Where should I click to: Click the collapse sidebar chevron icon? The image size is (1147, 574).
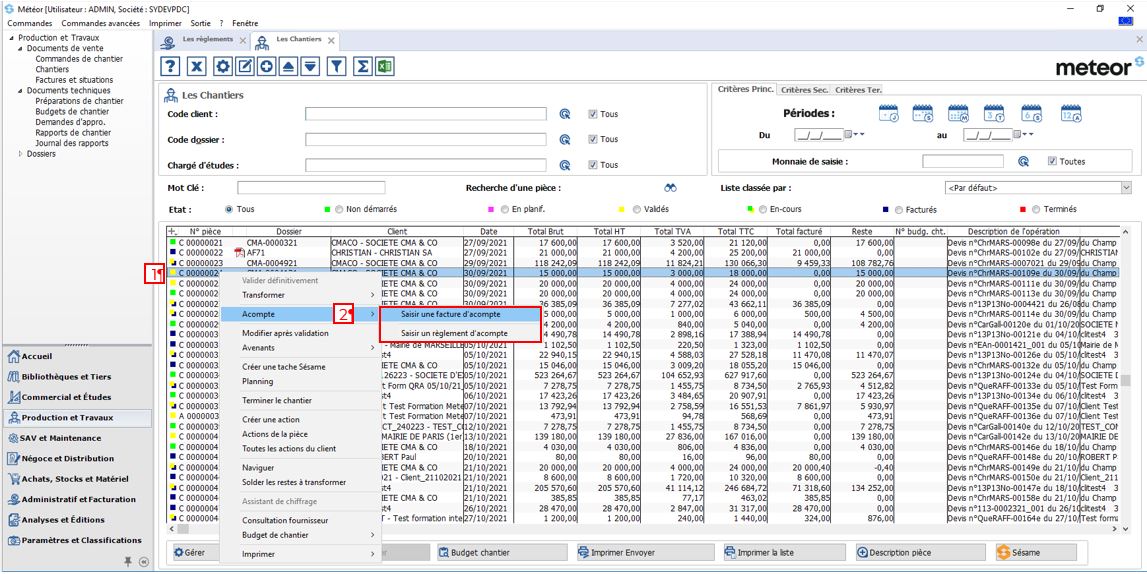click(x=143, y=562)
